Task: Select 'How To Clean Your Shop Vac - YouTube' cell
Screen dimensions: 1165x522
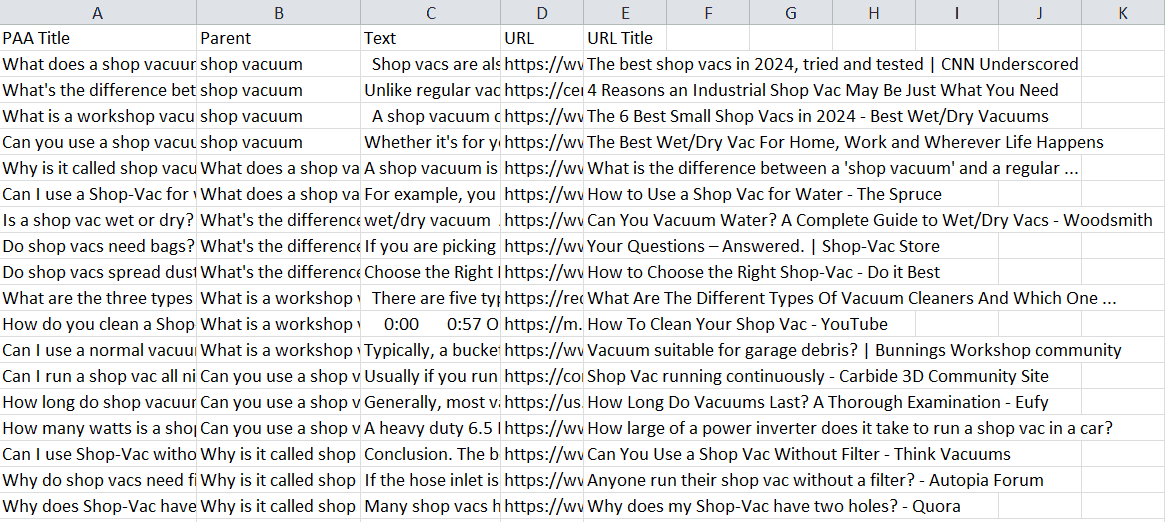Action: (x=737, y=324)
